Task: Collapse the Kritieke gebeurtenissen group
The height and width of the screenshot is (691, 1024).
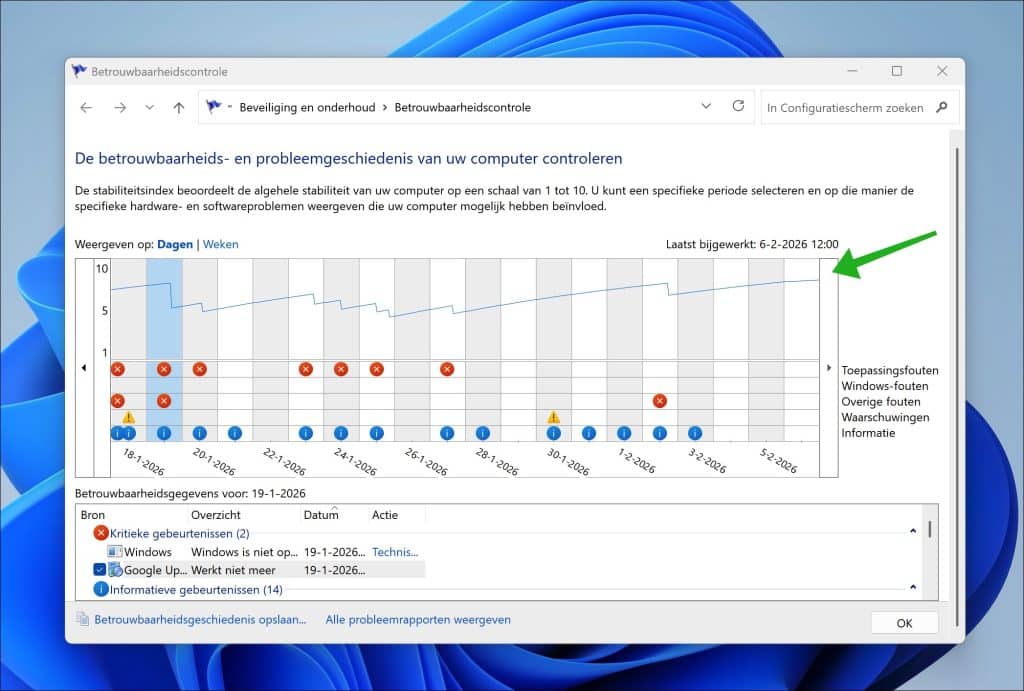Action: (x=912, y=533)
